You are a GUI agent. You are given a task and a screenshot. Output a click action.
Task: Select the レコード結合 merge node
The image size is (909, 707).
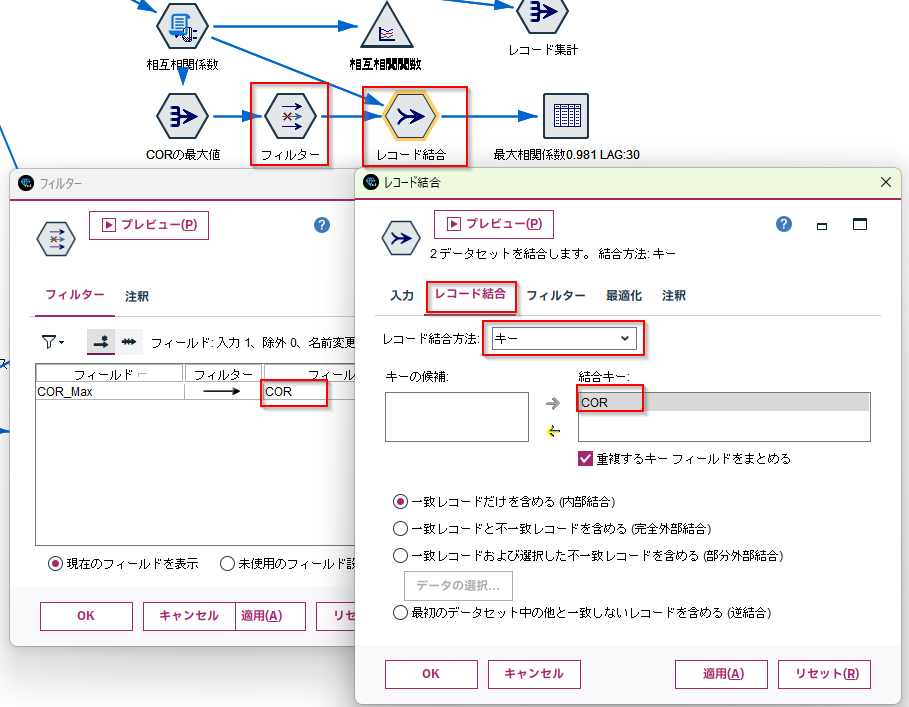[411, 116]
